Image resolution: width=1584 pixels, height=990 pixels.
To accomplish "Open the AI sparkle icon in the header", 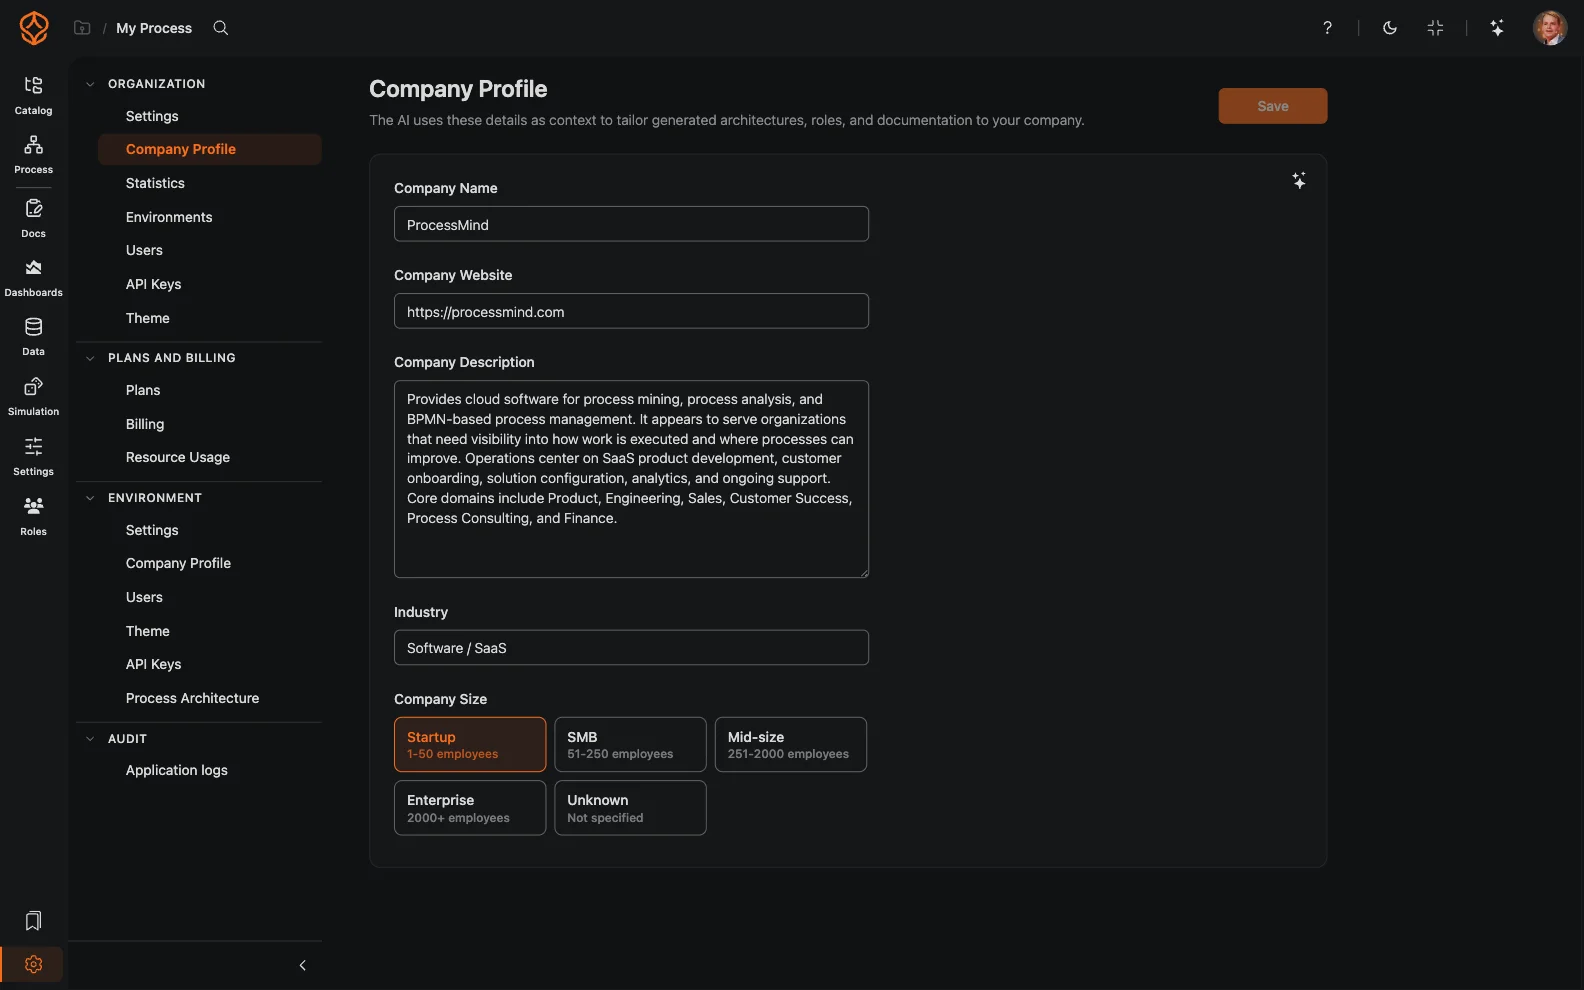I will coord(1497,28).
